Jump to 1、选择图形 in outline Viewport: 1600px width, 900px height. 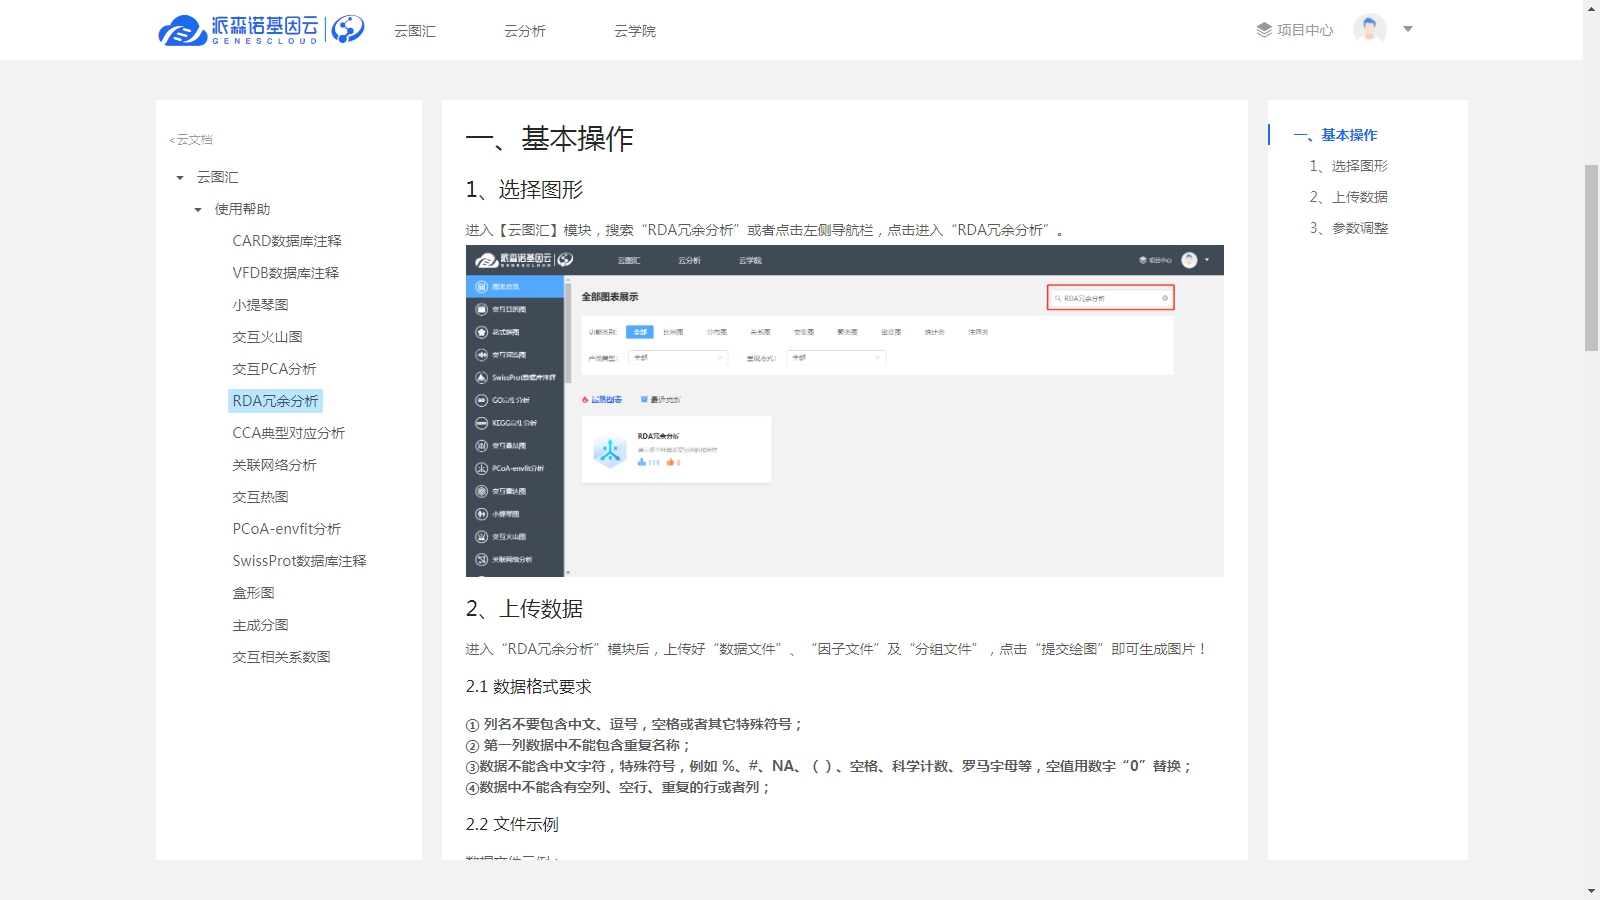coord(1349,166)
